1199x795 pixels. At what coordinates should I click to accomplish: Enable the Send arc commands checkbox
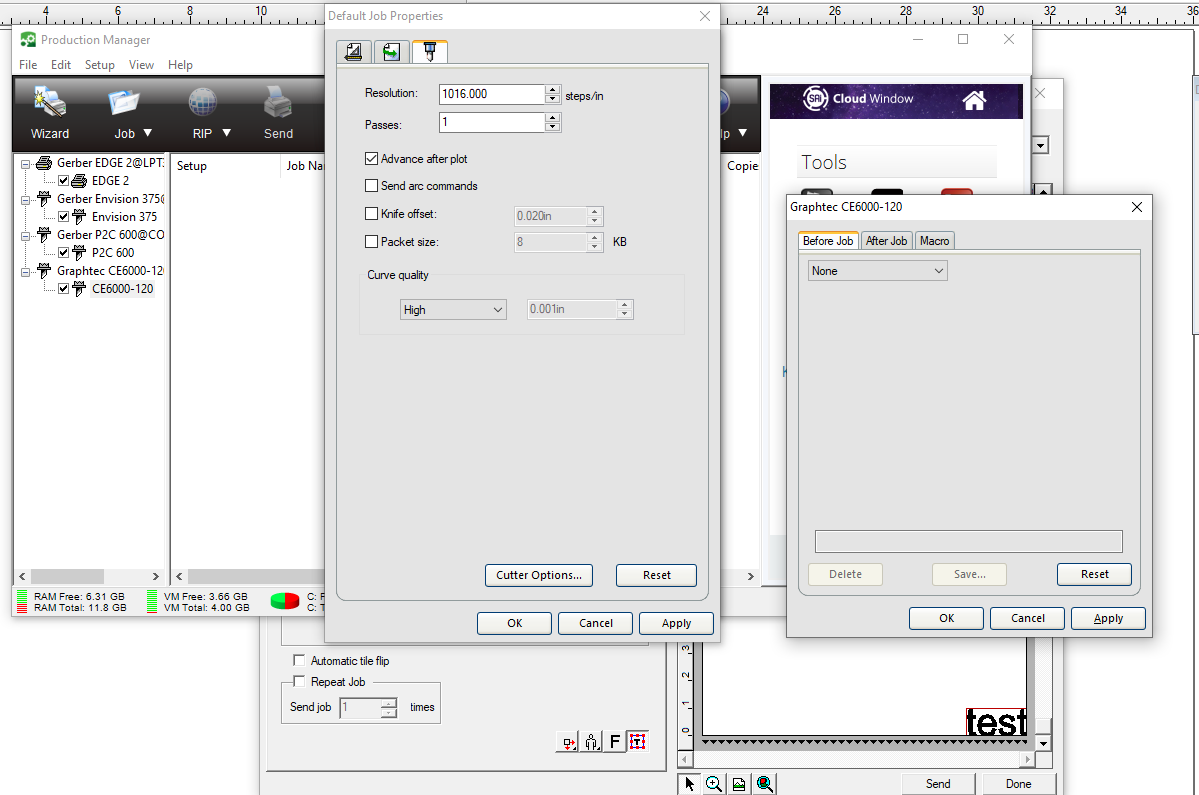[x=372, y=186]
